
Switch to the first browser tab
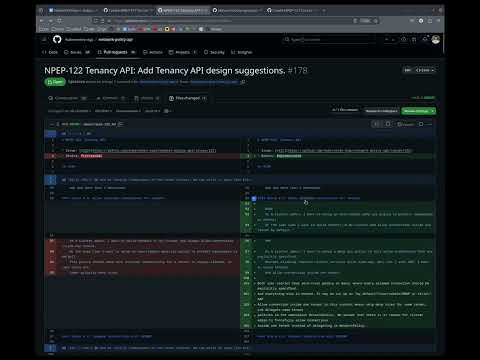(x=72, y=10)
